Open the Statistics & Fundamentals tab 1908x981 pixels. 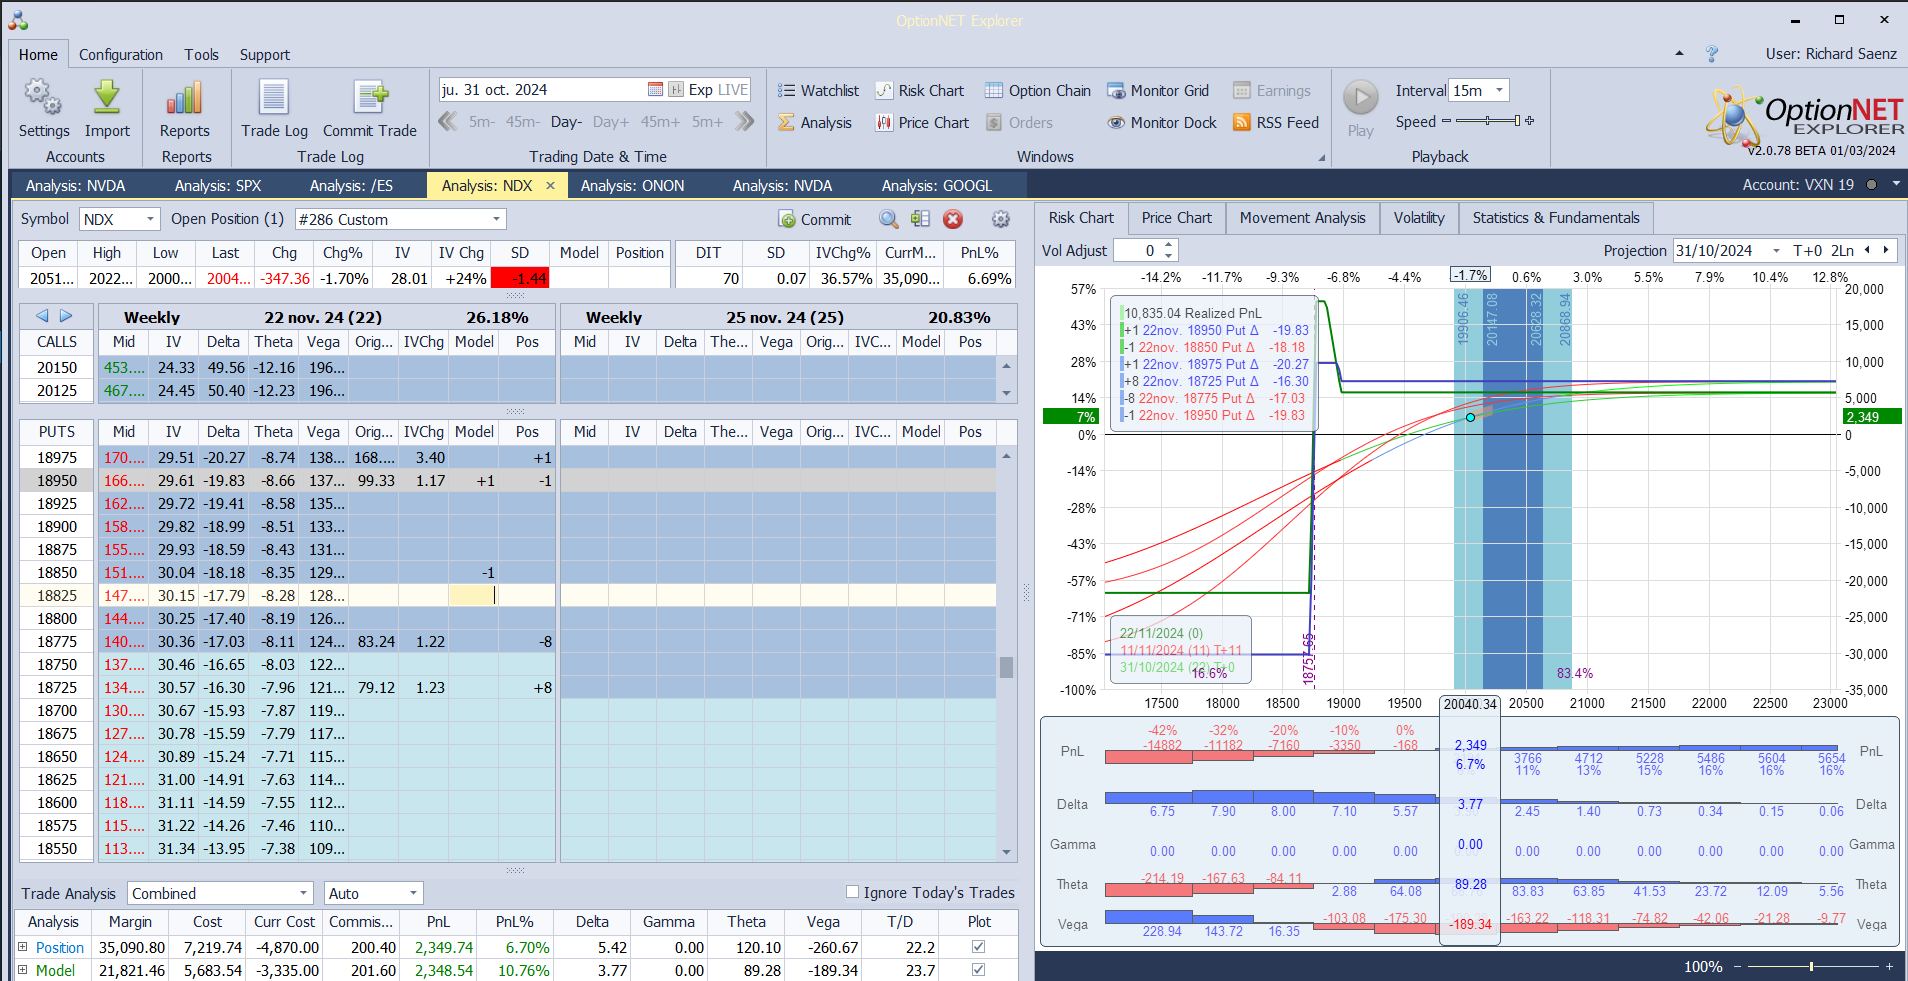tap(1556, 218)
